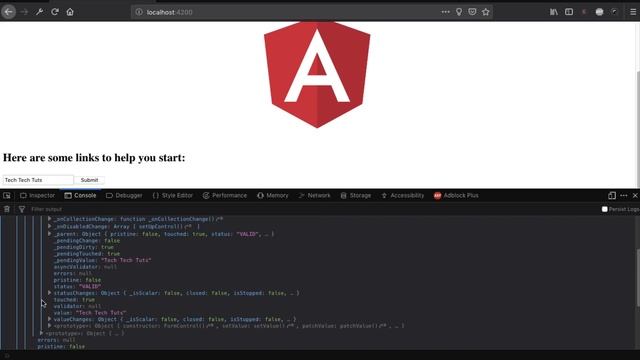Open the Style Editor tab
This screenshot has height=360, width=640.
pyautogui.click(x=173, y=196)
